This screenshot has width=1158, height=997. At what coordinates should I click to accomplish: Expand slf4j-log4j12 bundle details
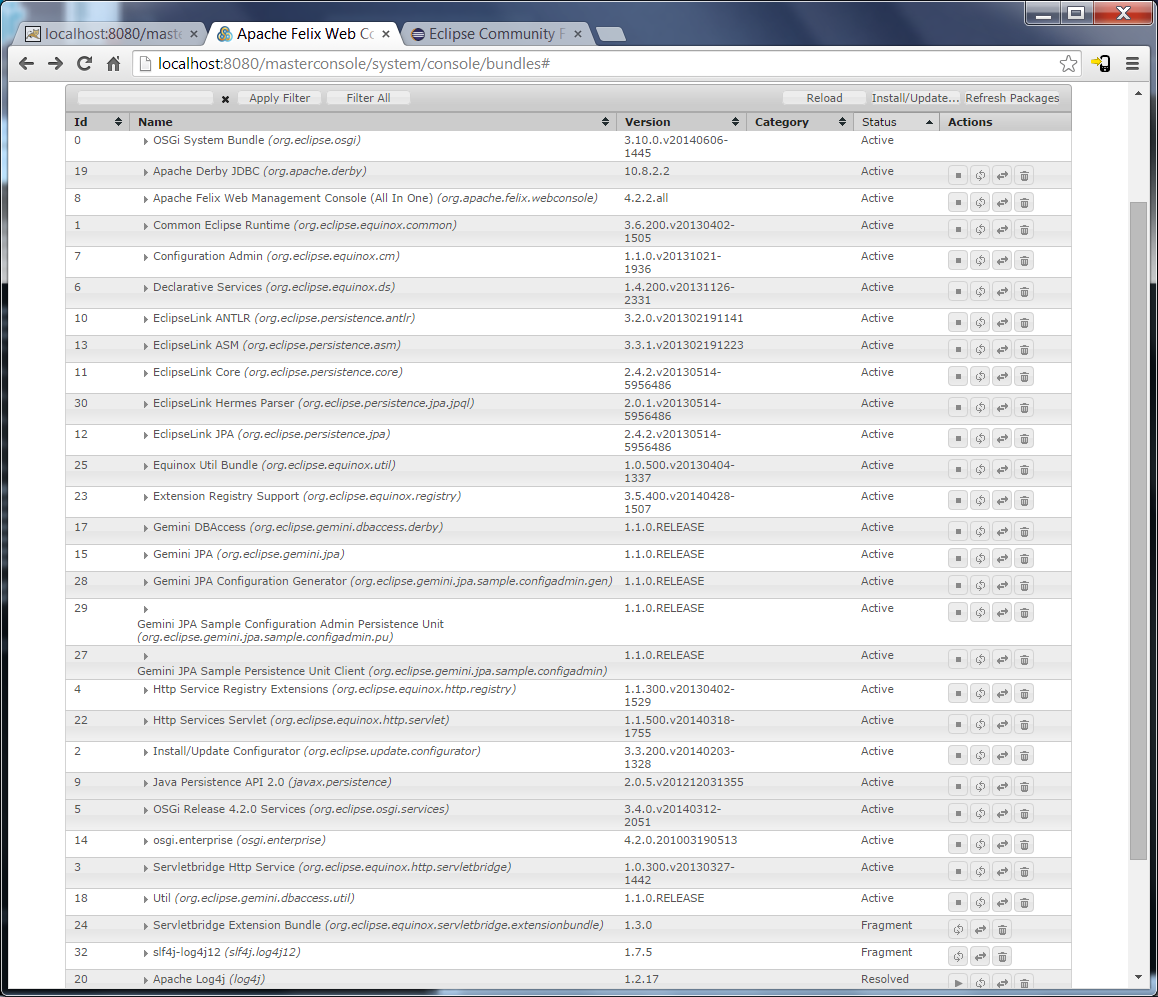point(145,953)
